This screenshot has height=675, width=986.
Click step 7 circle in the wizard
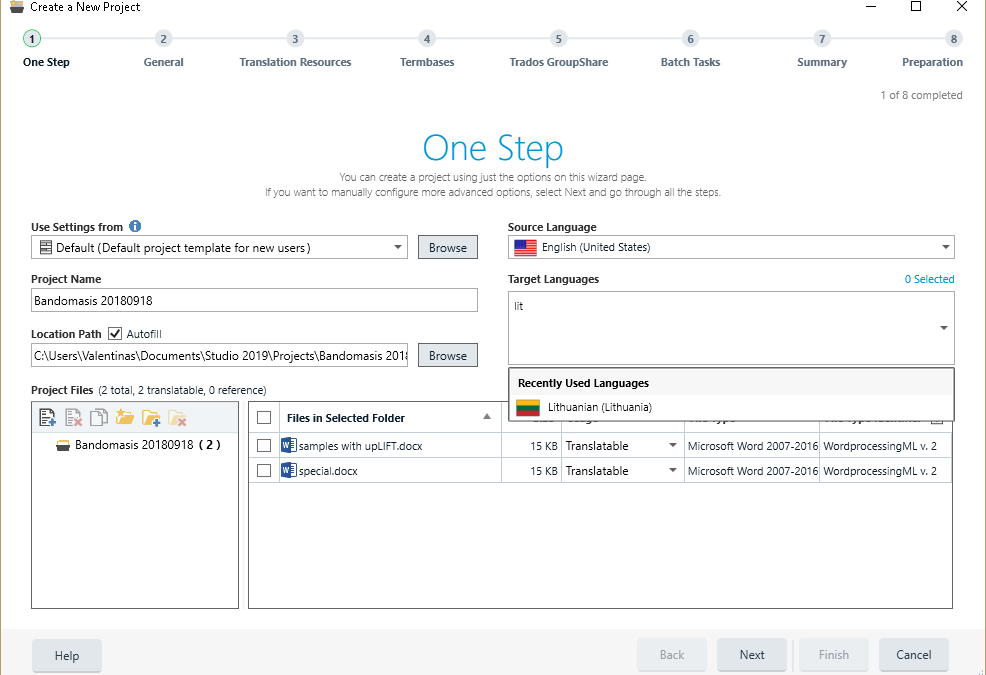[x=822, y=39]
